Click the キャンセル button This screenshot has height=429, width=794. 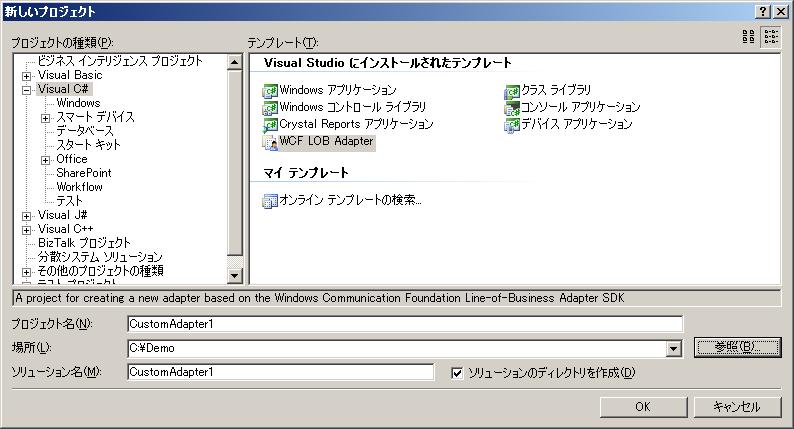pos(737,407)
